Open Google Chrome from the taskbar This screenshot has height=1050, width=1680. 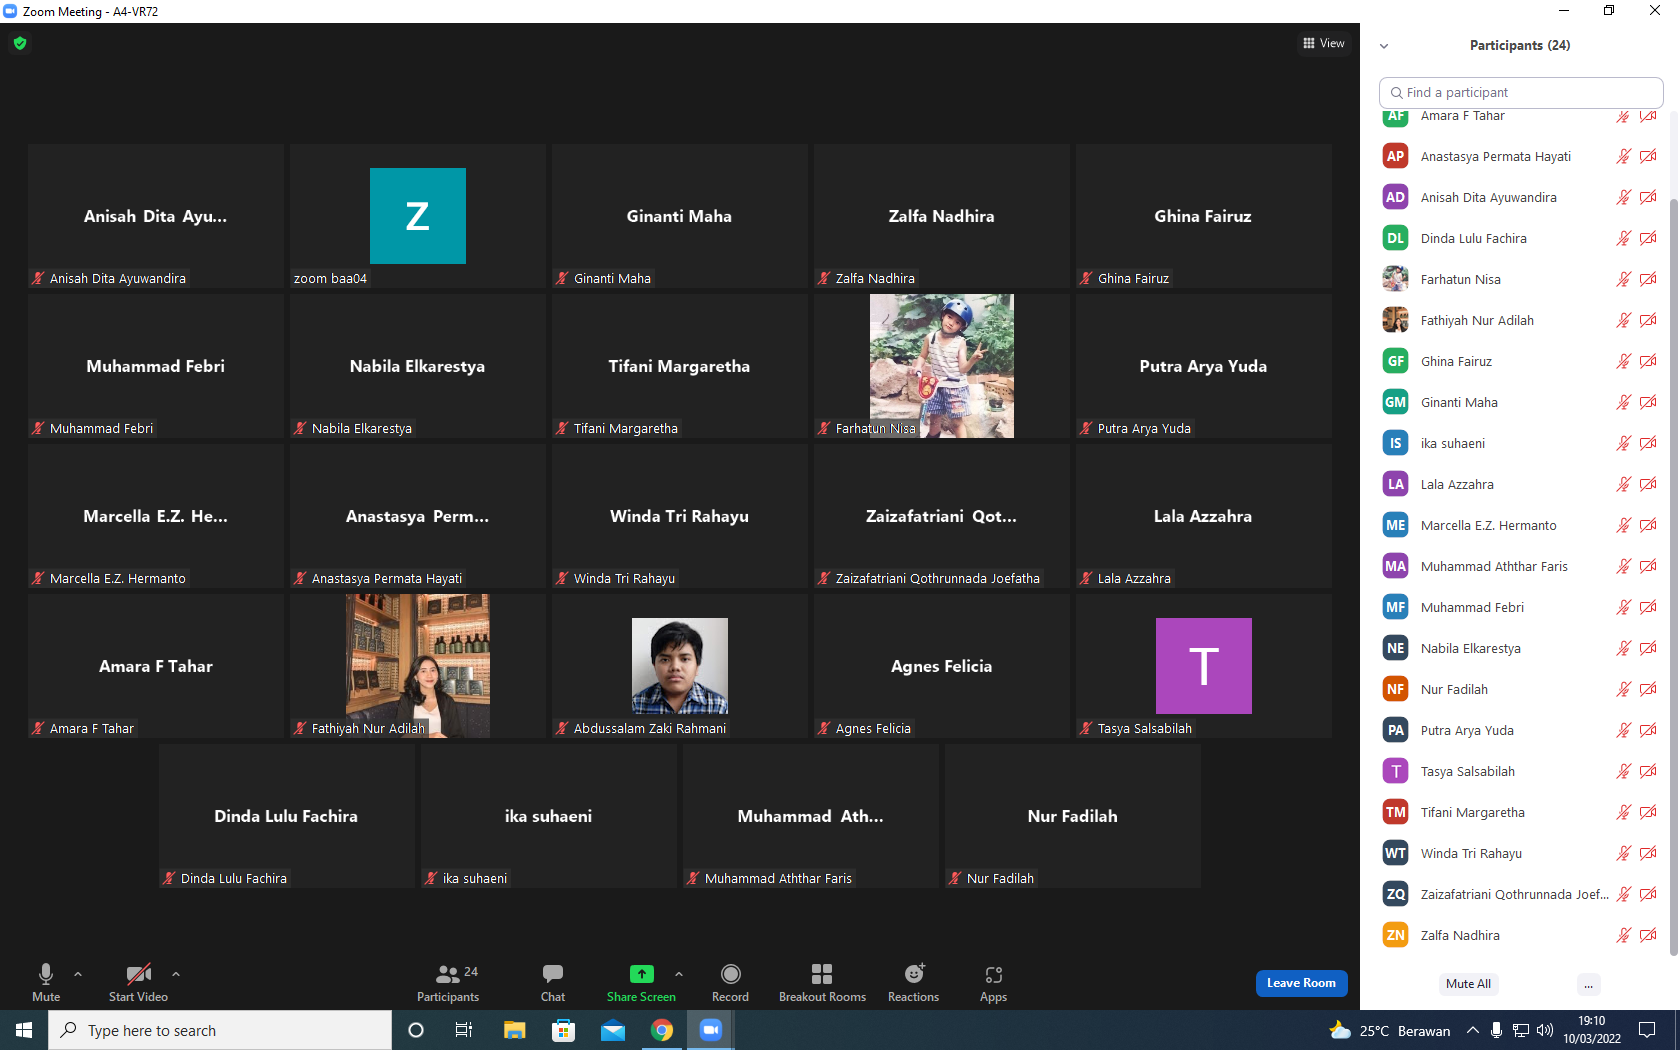pyautogui.click(x=662, y=1030)
